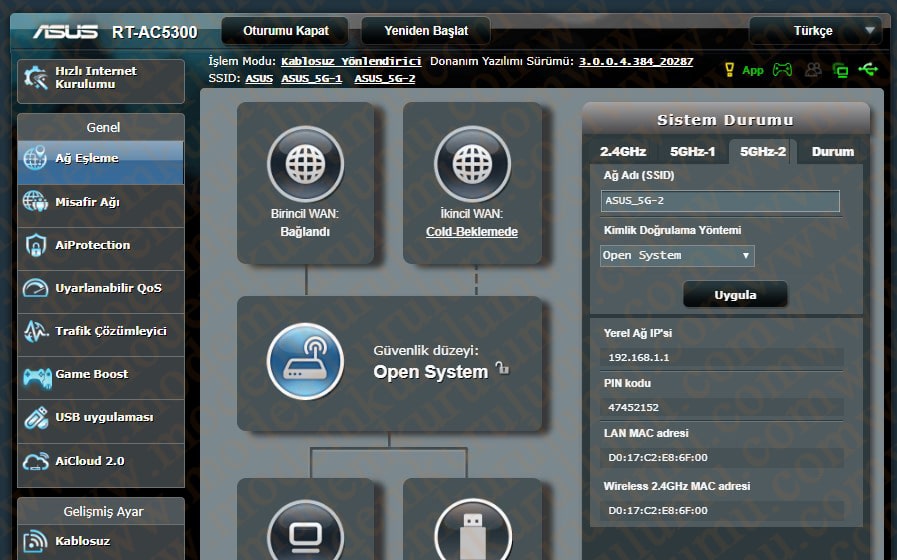Click the Hızlı Internet Kurulumu button

coord(101,81)
